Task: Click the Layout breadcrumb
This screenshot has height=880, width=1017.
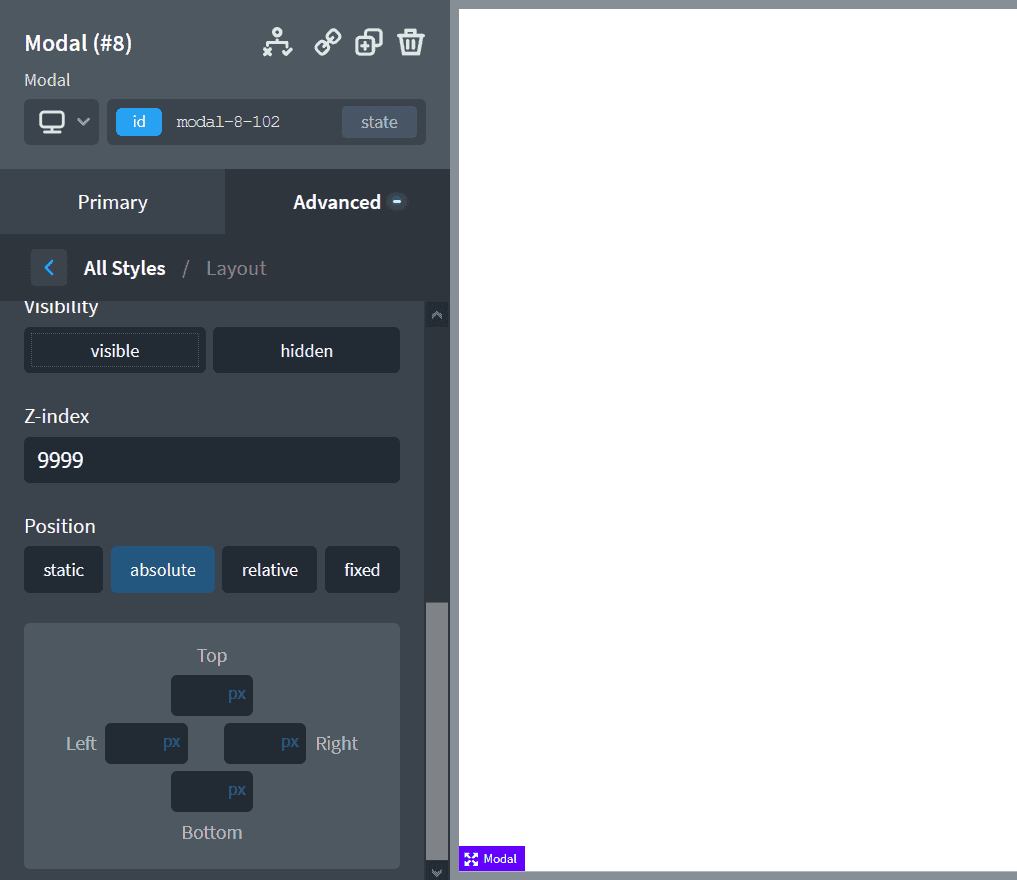Action: pos(236,268)
